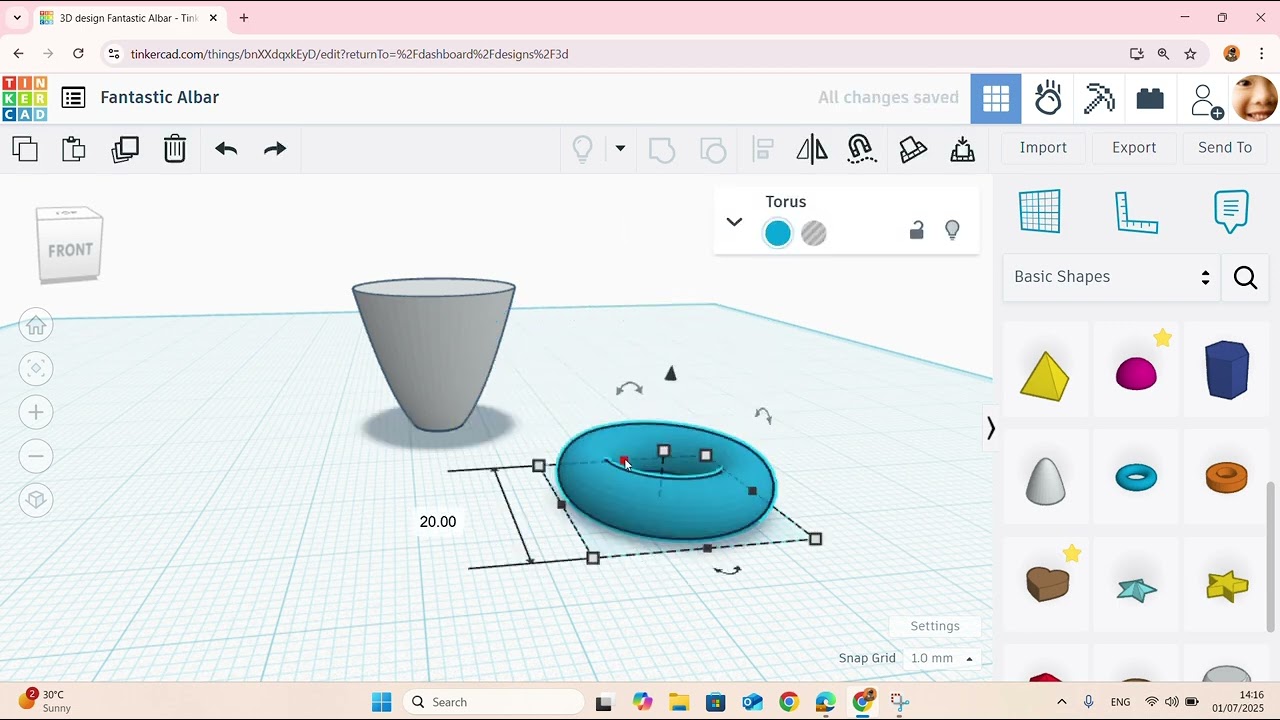The height and width of the screenshot is (720, 1280).
Task: Duplicate and repeat the selected shape
Action: click(125, 149)
